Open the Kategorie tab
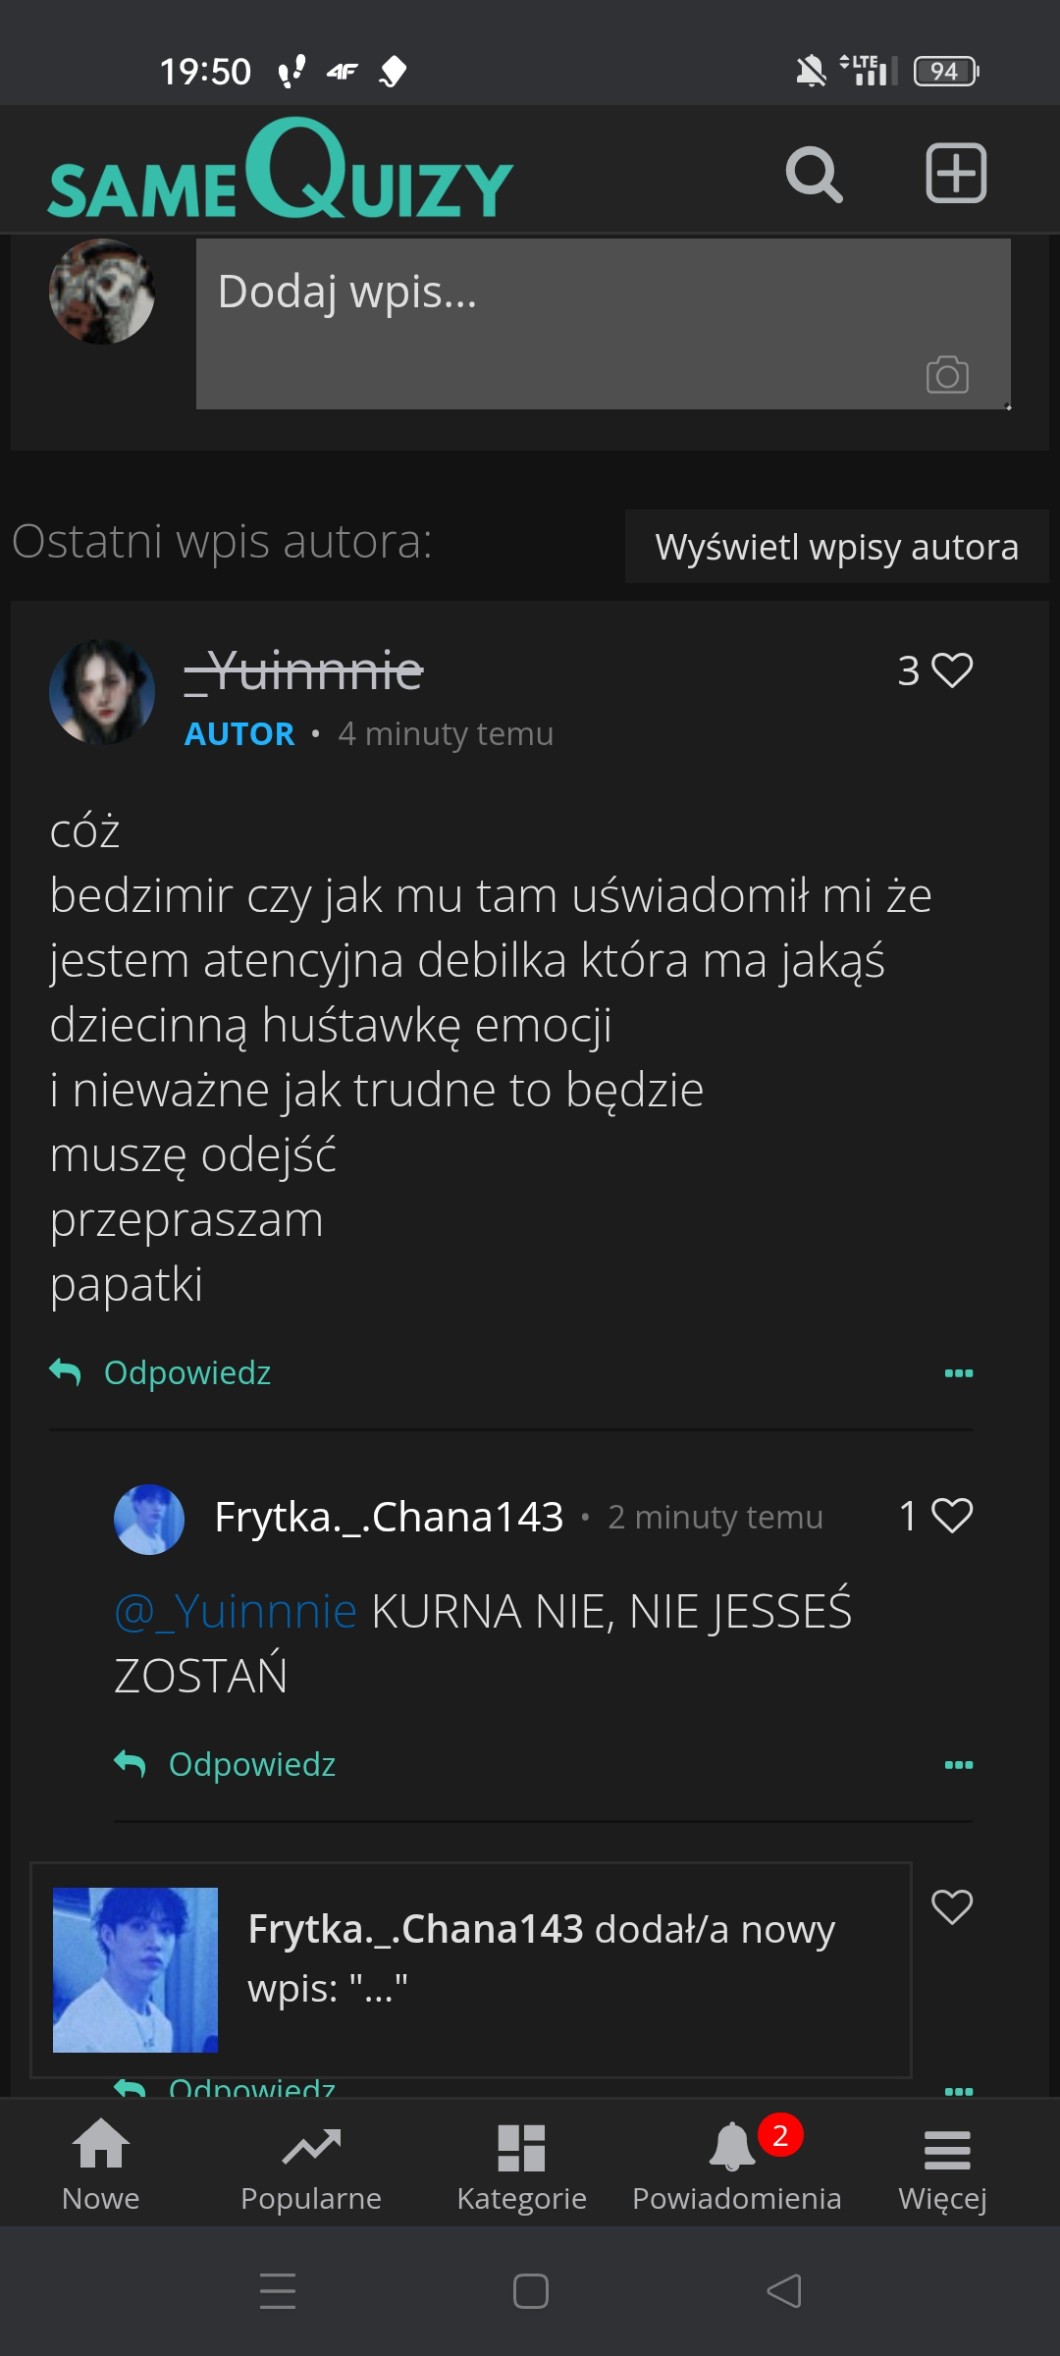The height and width of the screenshot is (2356, 1060). coord(521,2164)
